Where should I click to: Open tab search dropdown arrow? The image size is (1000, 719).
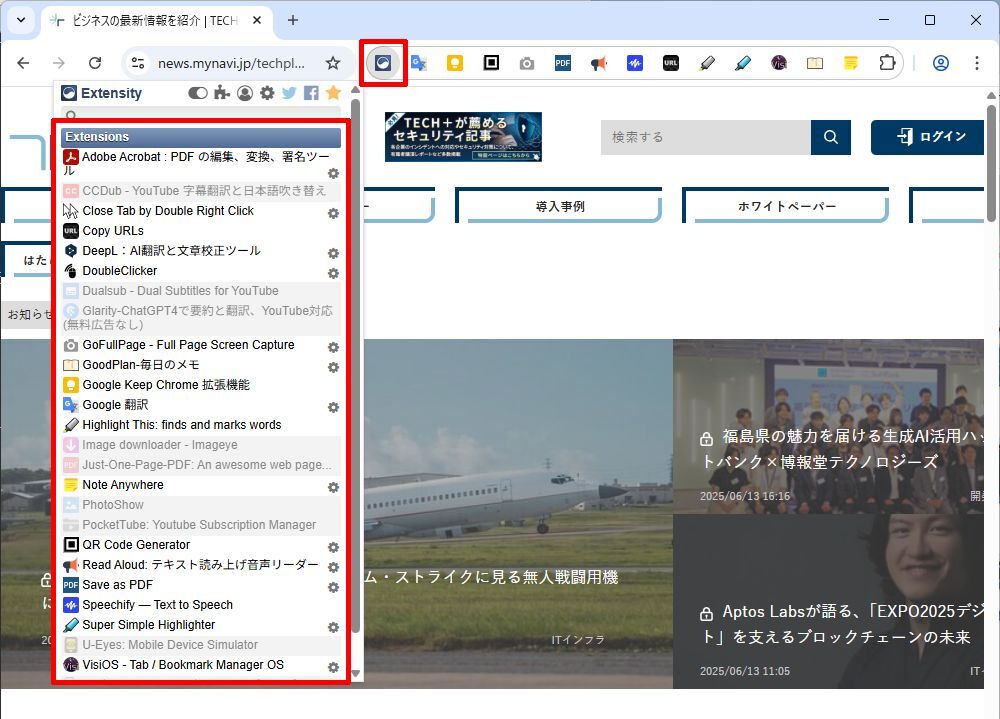pos(21,20)
